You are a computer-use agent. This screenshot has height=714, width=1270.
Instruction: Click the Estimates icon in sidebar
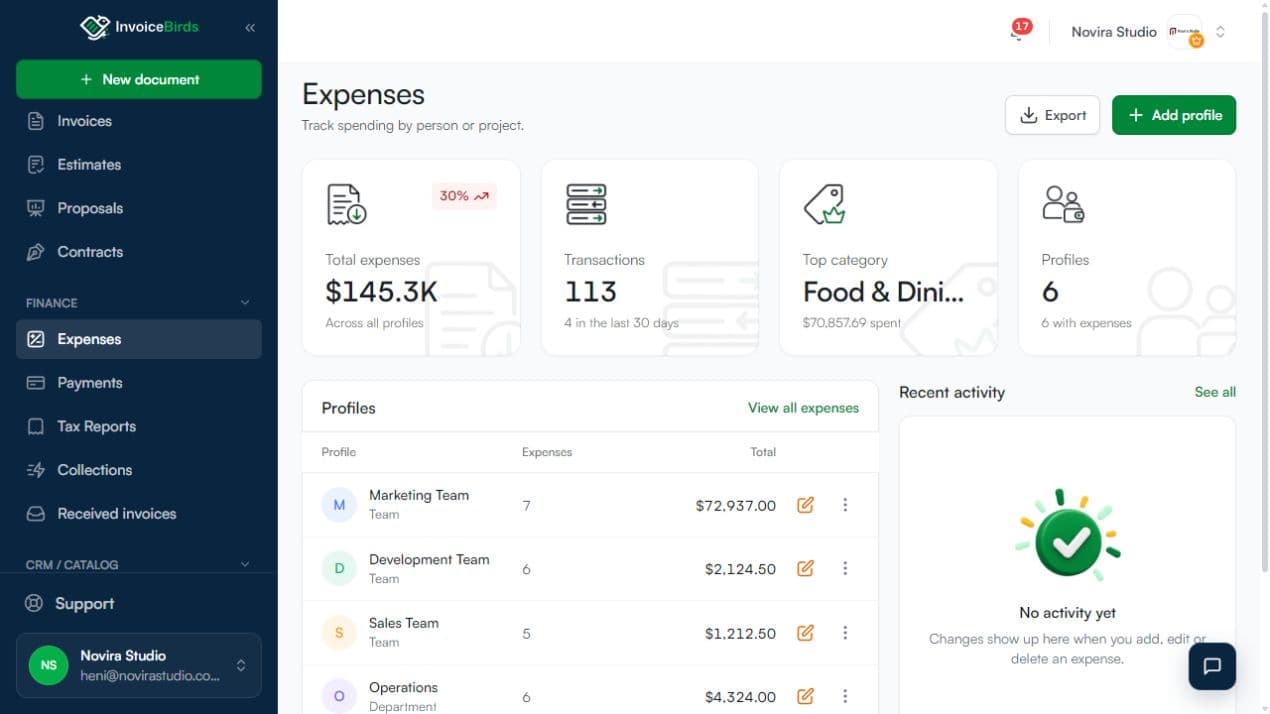pyautogui.click(x=36, y=164)
